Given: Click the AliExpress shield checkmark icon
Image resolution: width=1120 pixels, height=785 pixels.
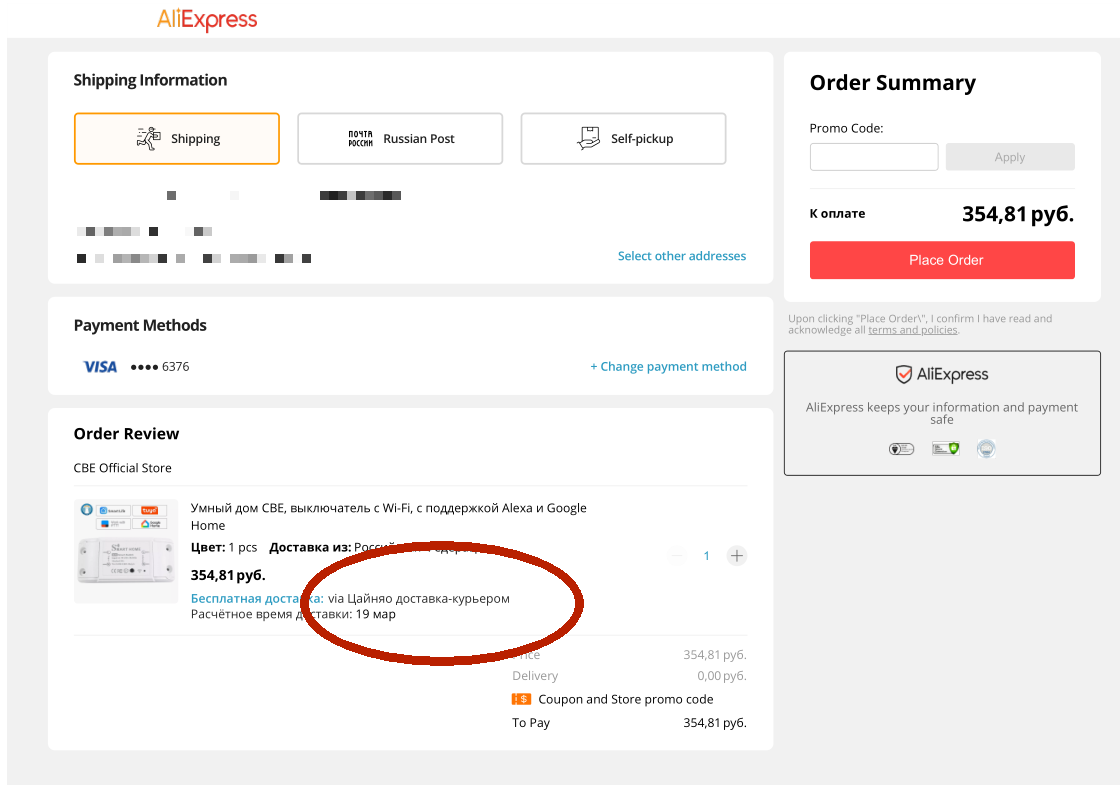Looking at the screenshot, I should 904,375.
